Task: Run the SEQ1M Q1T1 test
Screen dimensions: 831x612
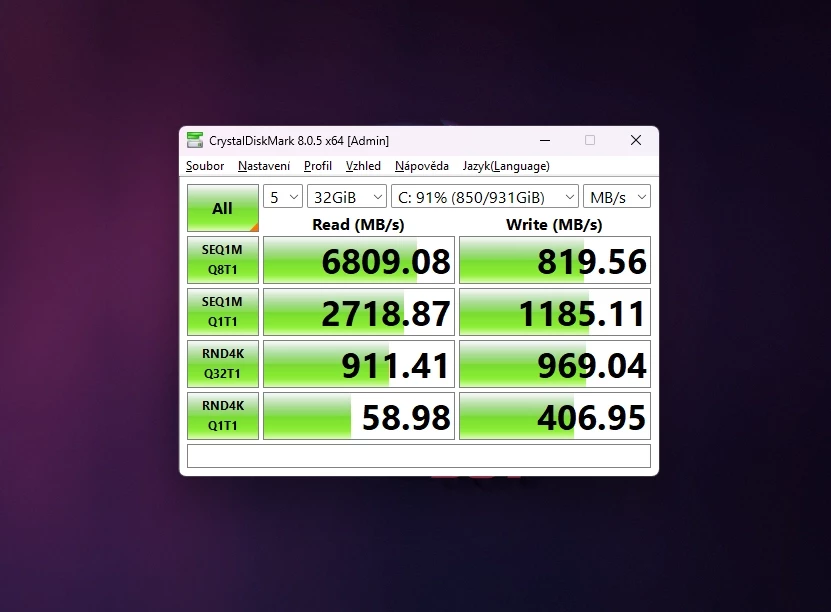Action: click(223, 312)
